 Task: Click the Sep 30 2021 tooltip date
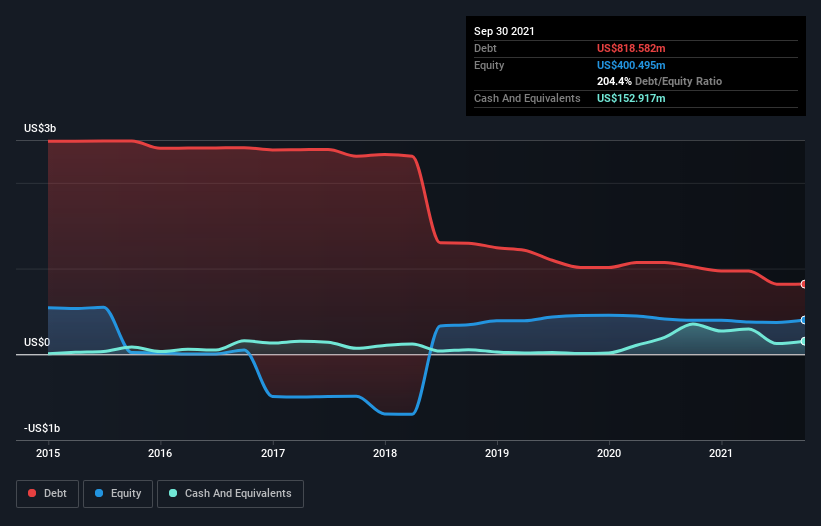coord(504,31)
